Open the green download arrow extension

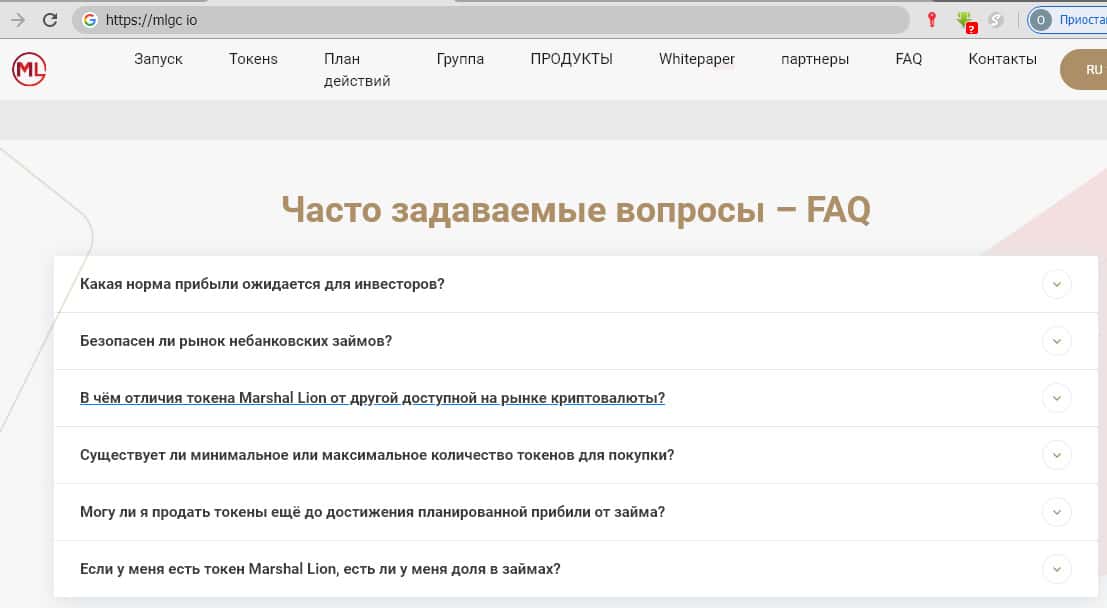(x=964, y=20)
